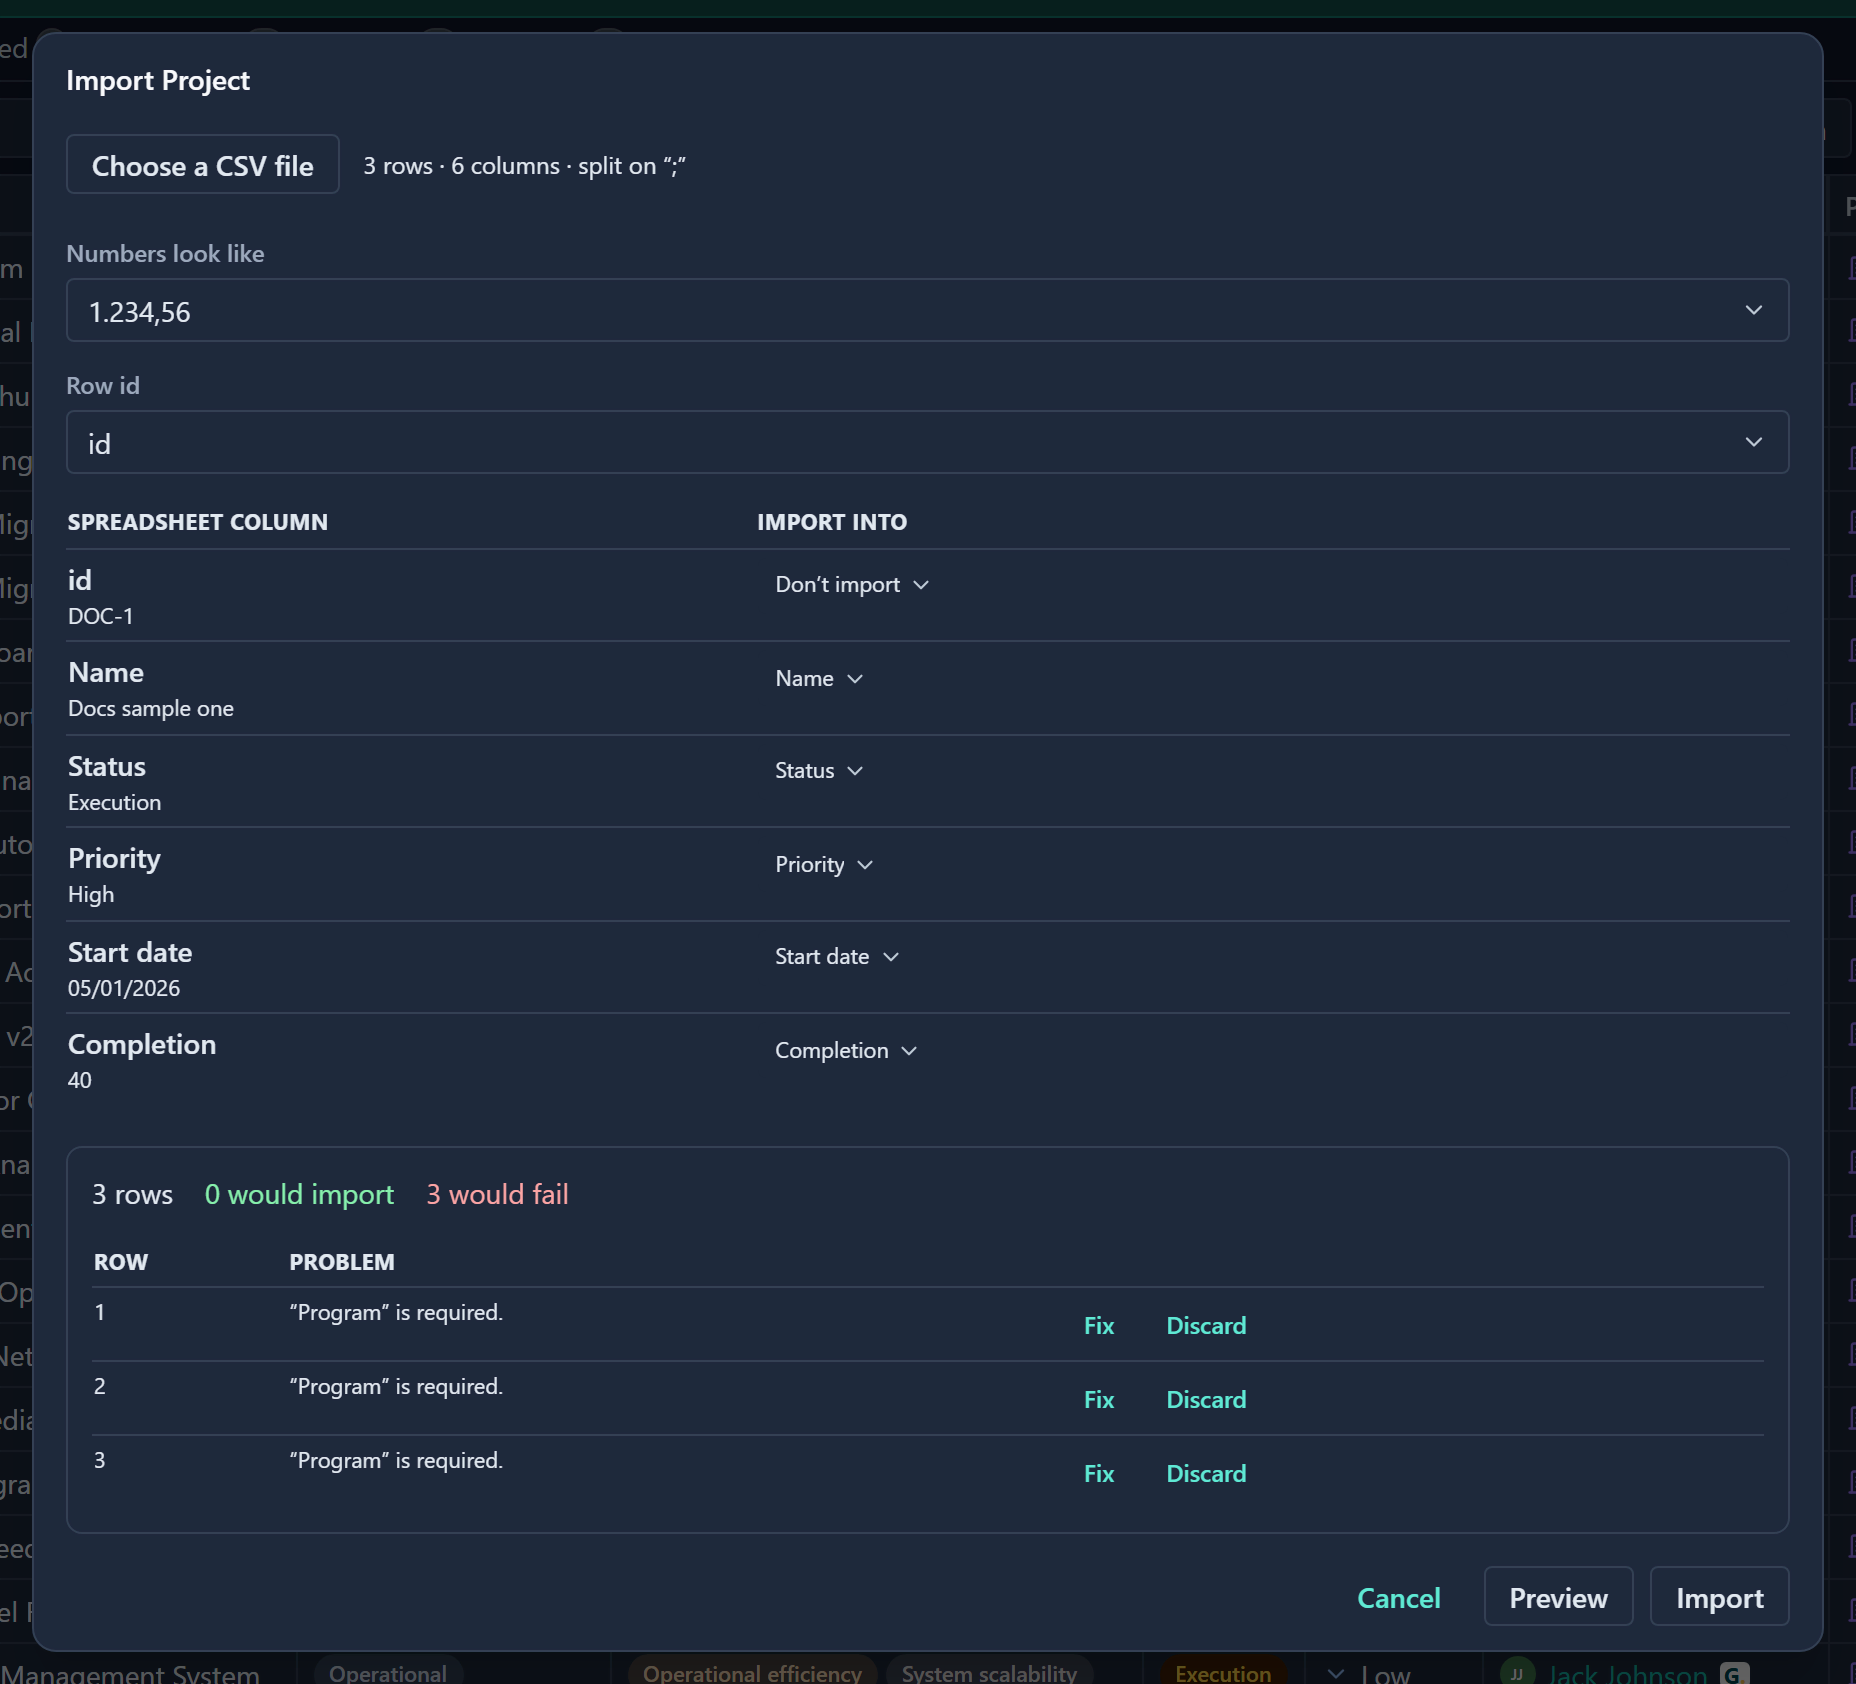The image size is (1856, 1684).
Task: Fix the problem in row 1
Action: pos(1099,1326)
